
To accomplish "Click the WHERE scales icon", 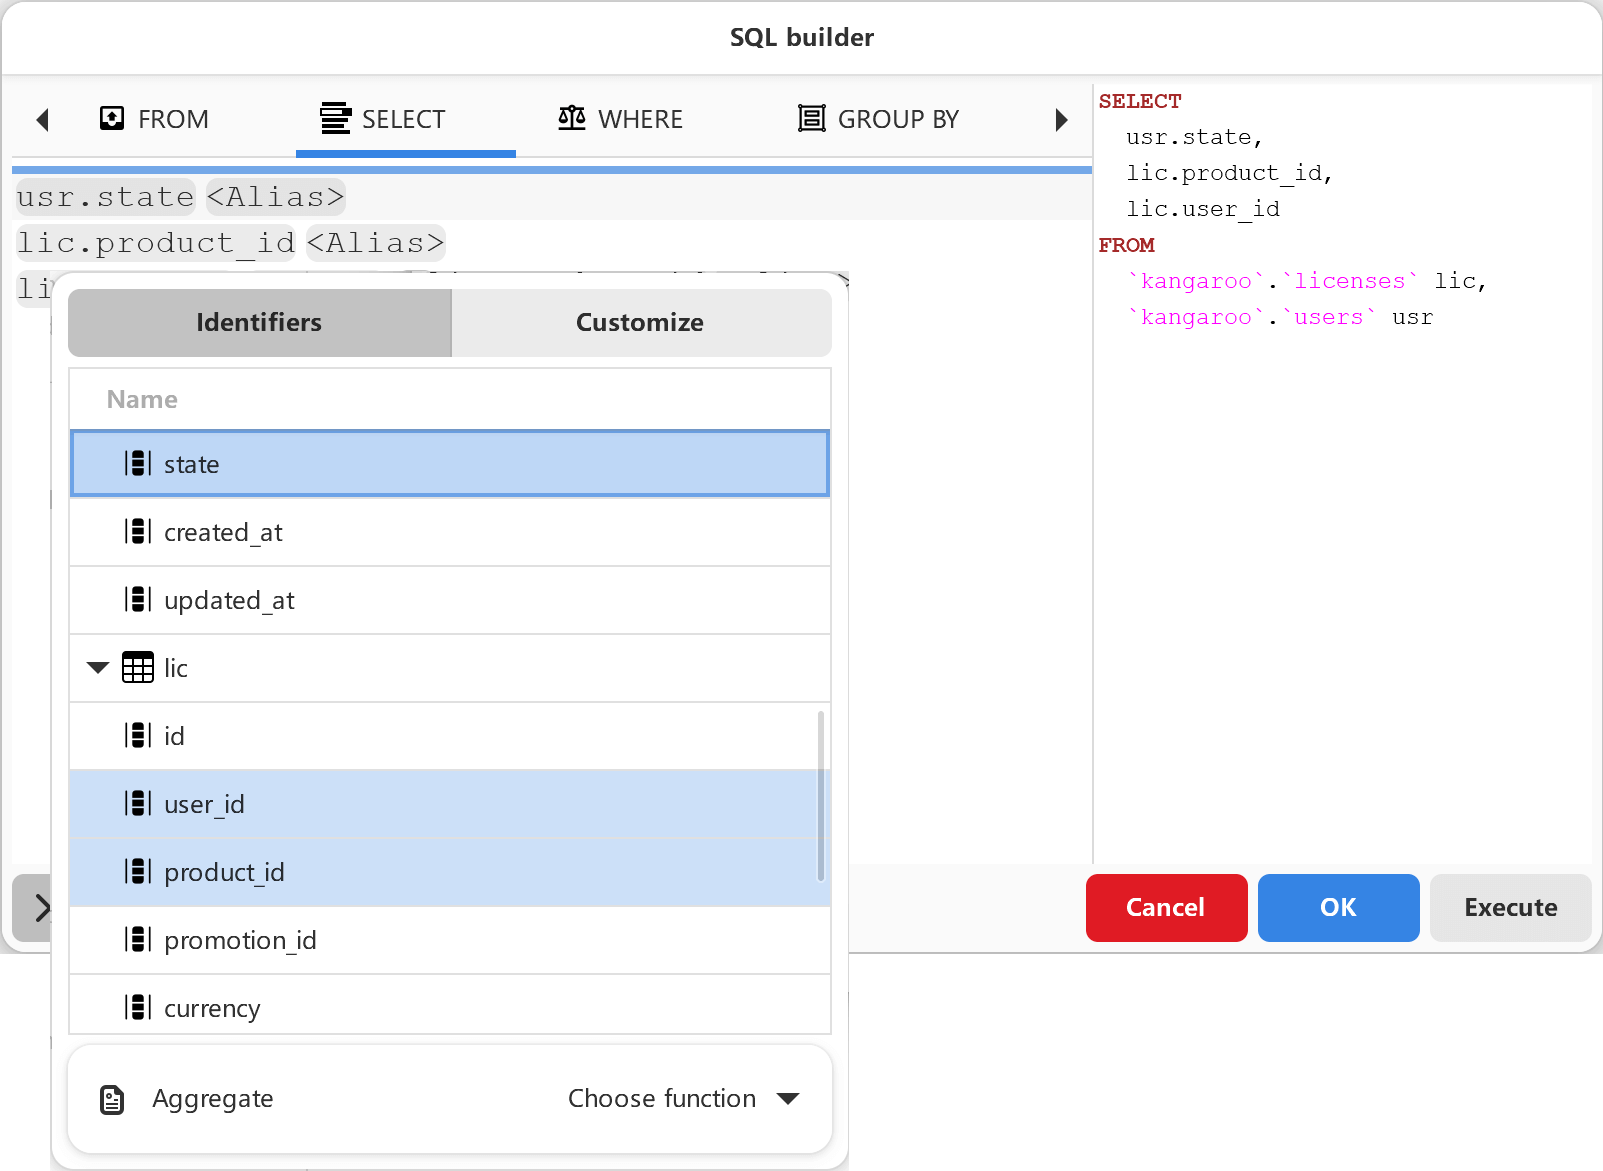I will [570, 118].
